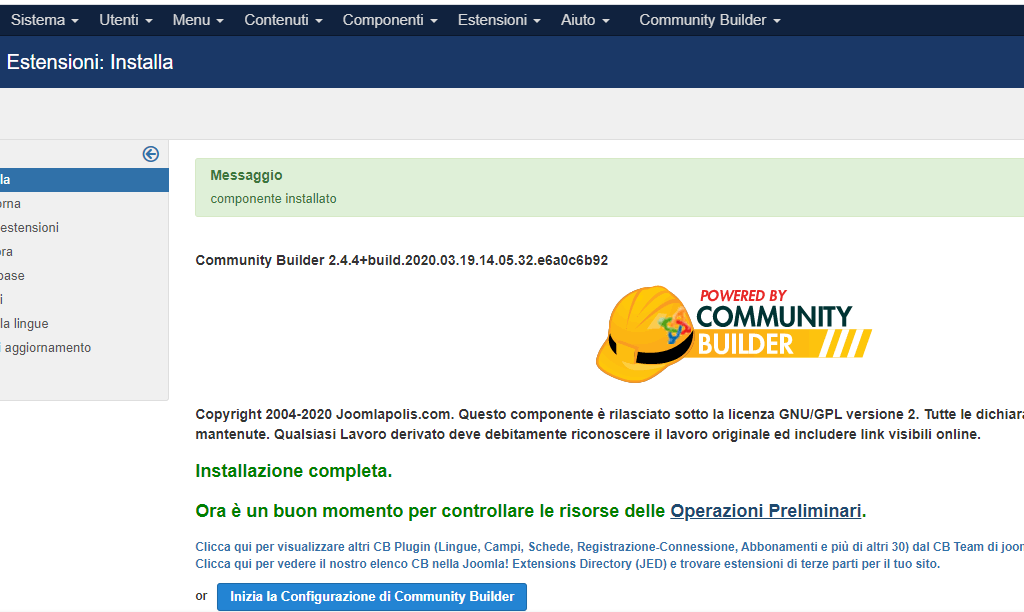Select the sidebar item ending in 'base'
Image resolution: width=1024 pixels, height=612 pixels.
[84, 276]
